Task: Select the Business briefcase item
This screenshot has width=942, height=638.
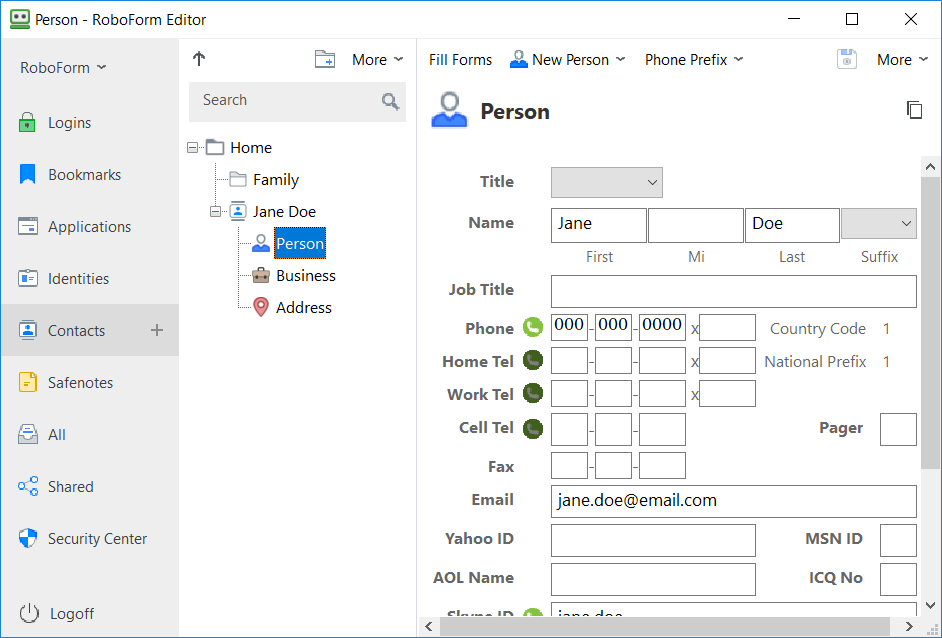Action: click(294, 276)
